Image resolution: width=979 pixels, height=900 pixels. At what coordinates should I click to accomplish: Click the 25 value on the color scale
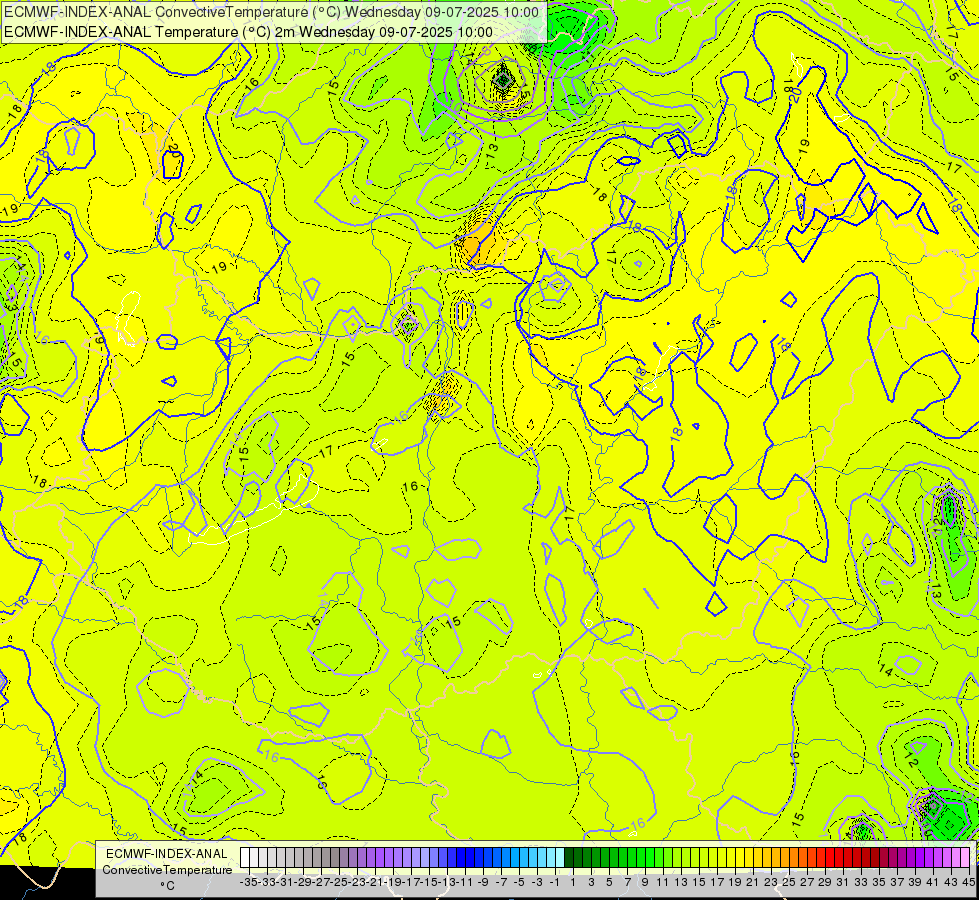[789, 882]
